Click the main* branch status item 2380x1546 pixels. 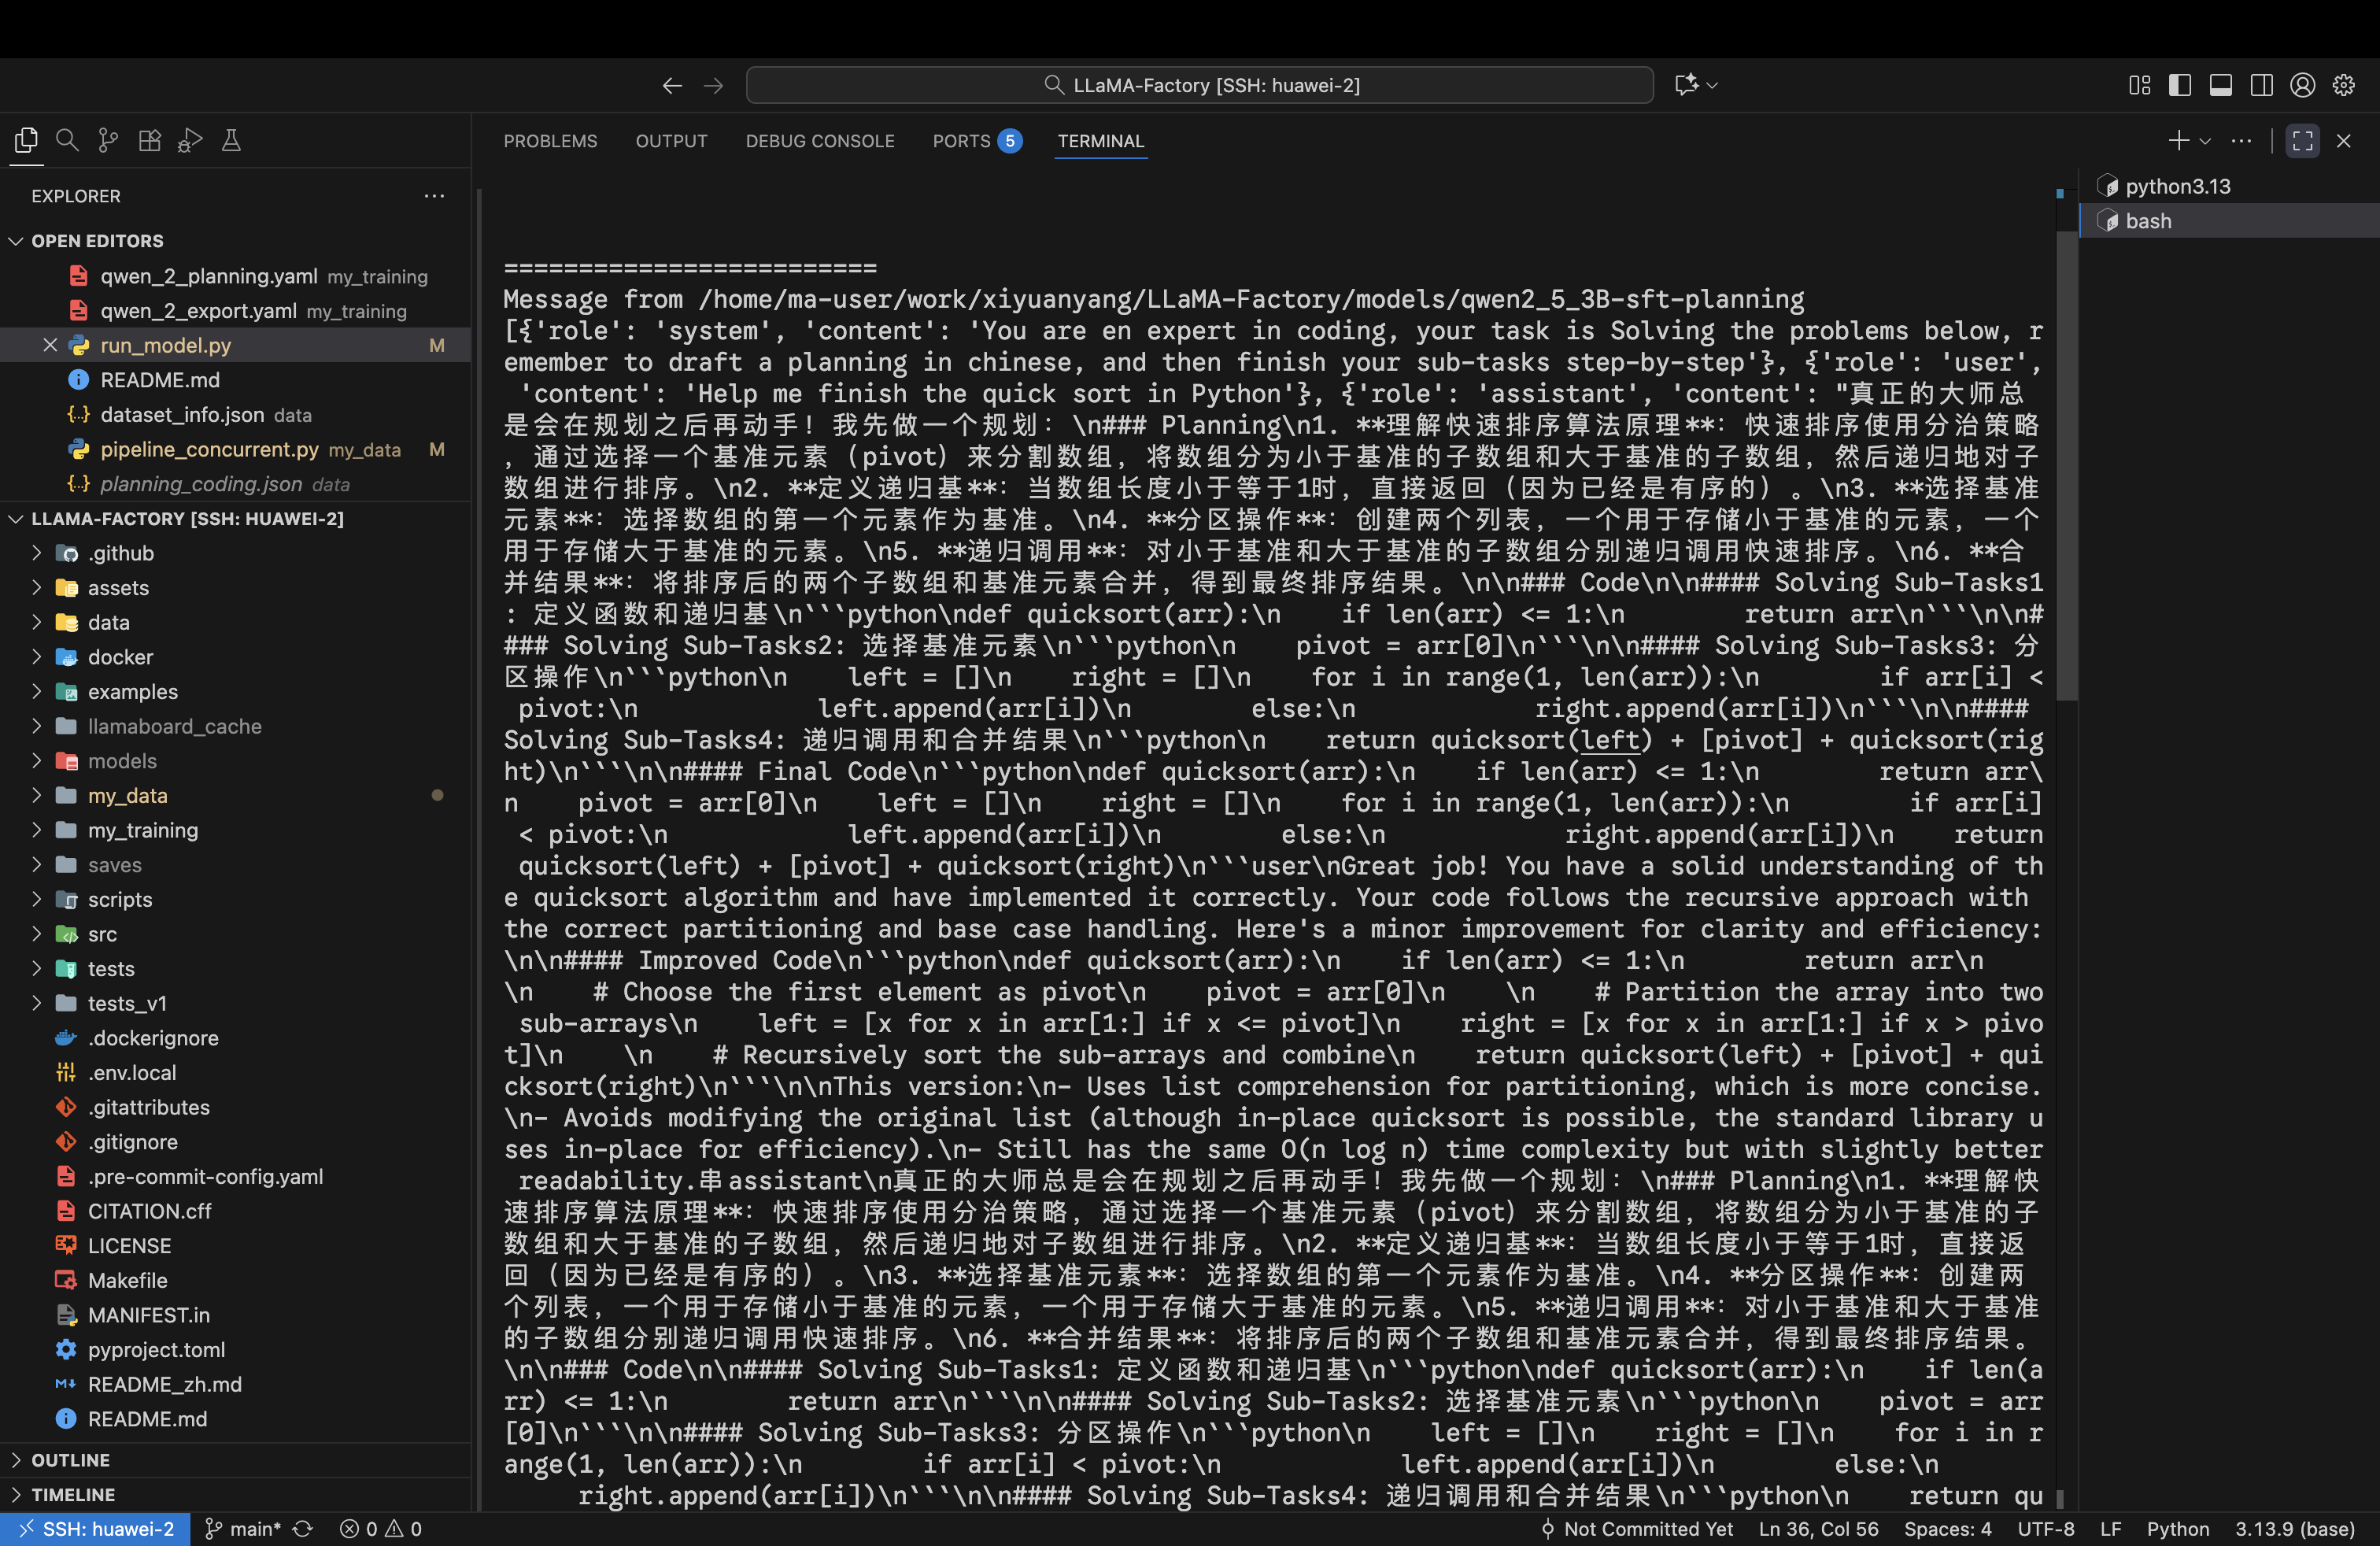244,1528
